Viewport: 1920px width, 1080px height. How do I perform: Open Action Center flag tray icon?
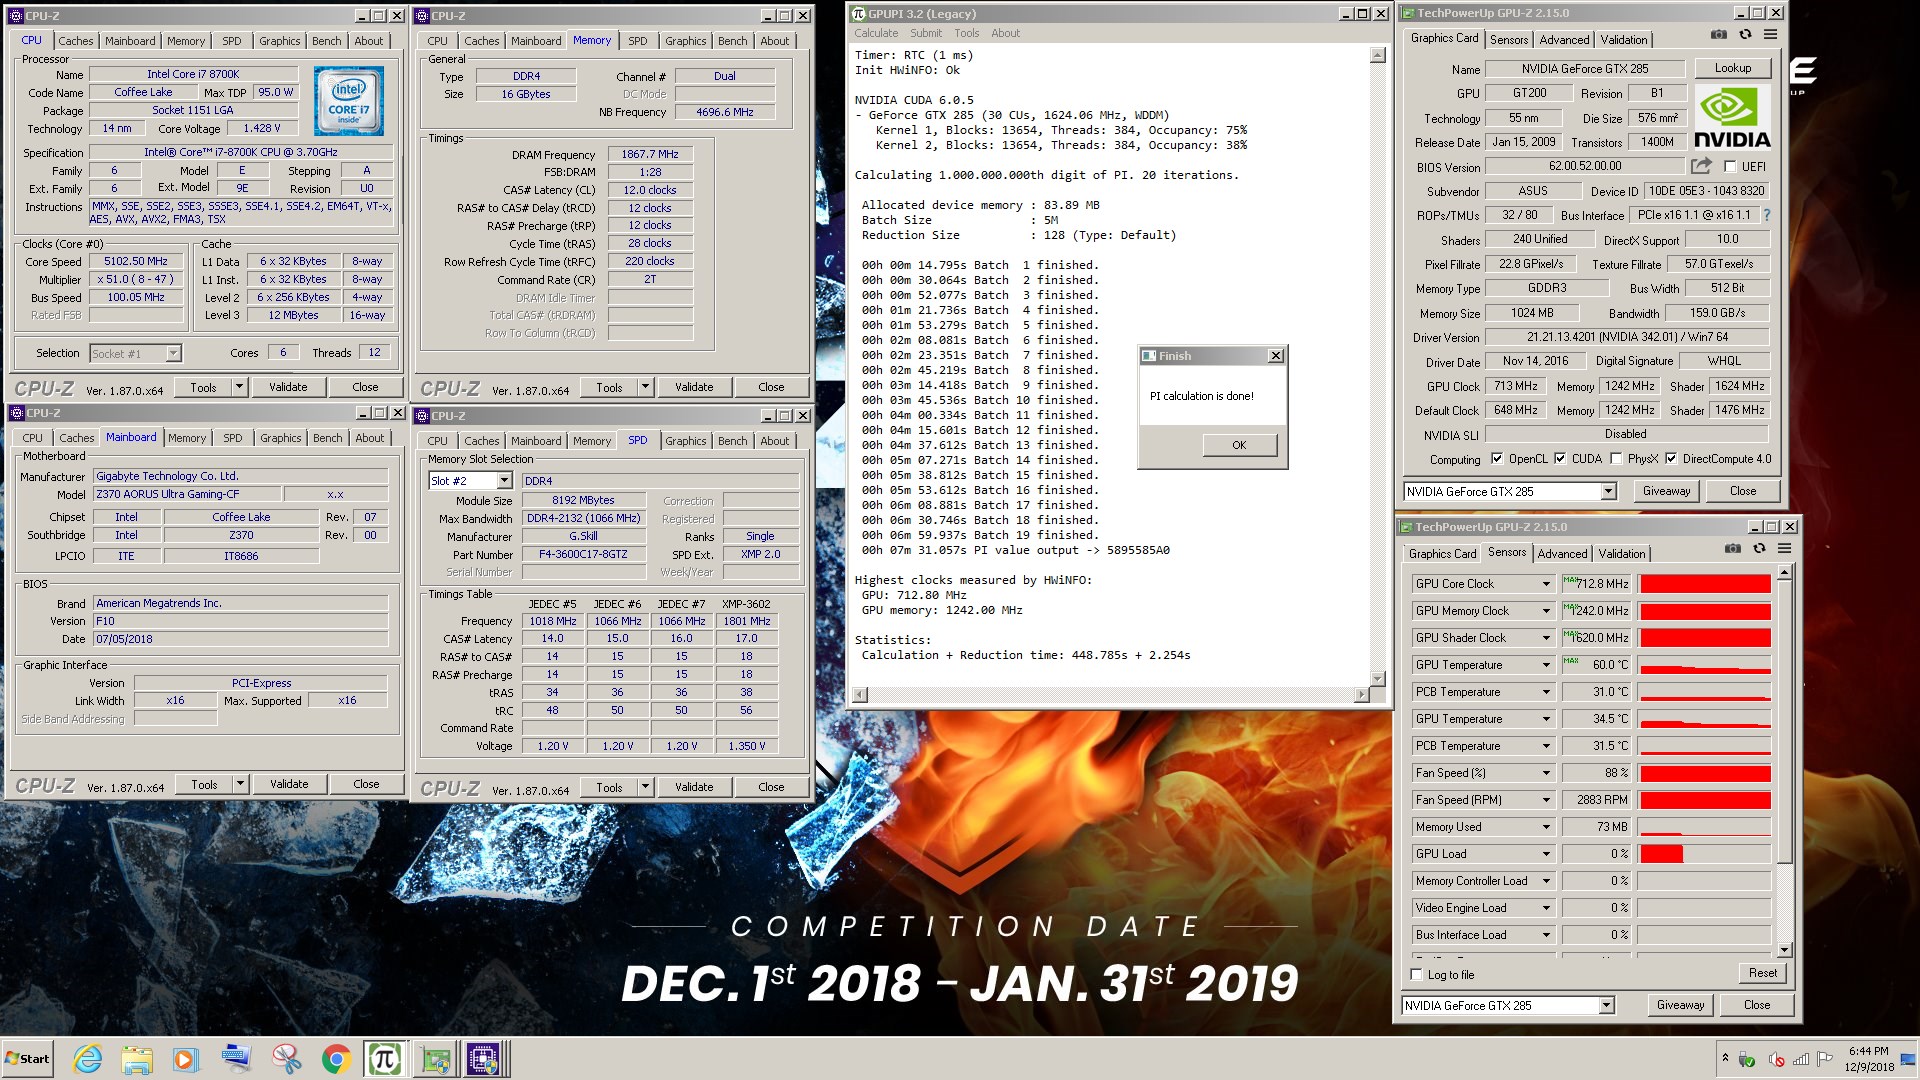coord(1824,1059)
